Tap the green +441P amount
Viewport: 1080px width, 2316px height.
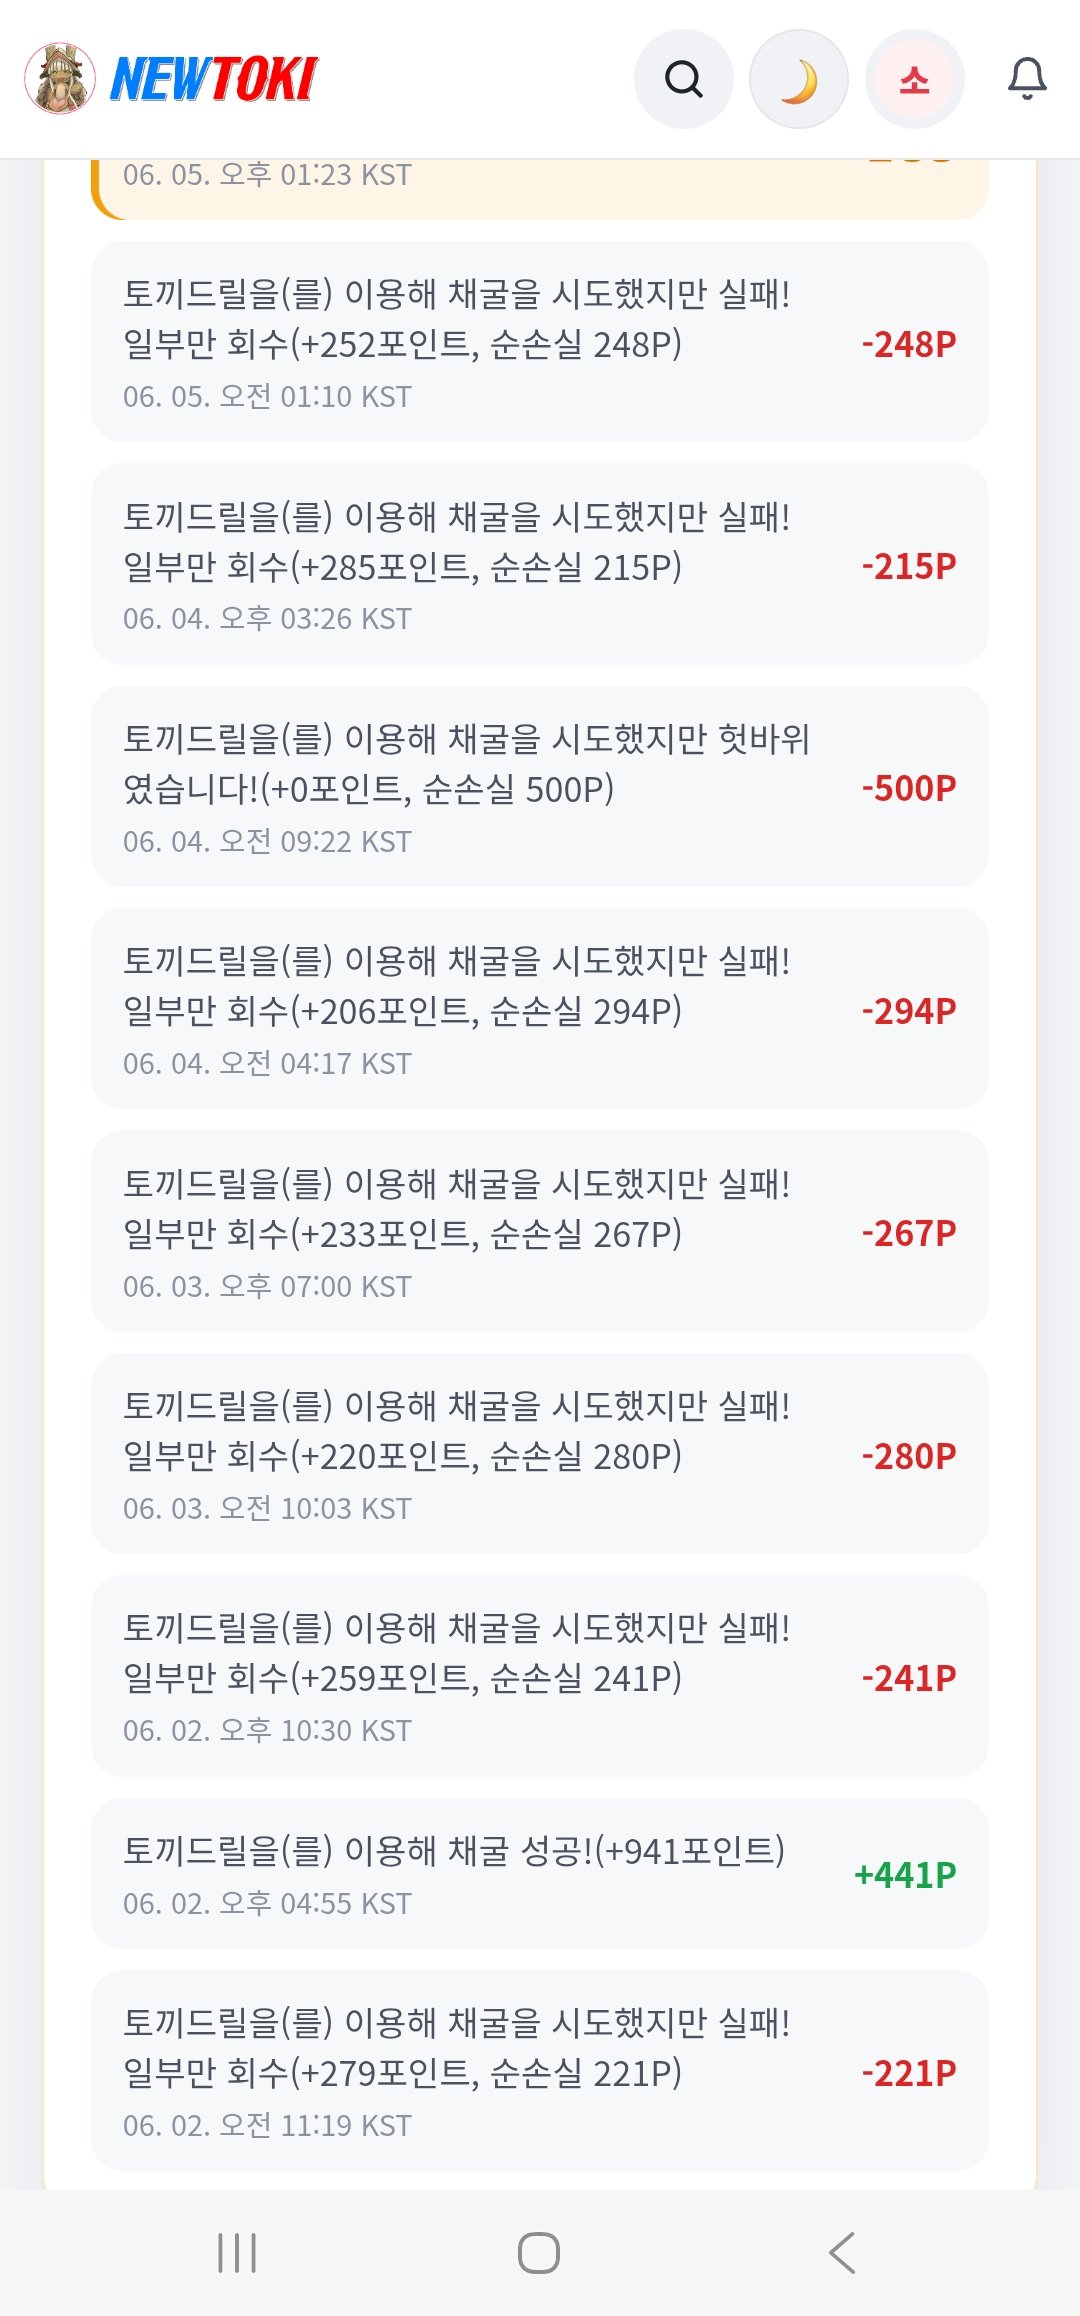pyautogui.click(x=905, y=1874)
